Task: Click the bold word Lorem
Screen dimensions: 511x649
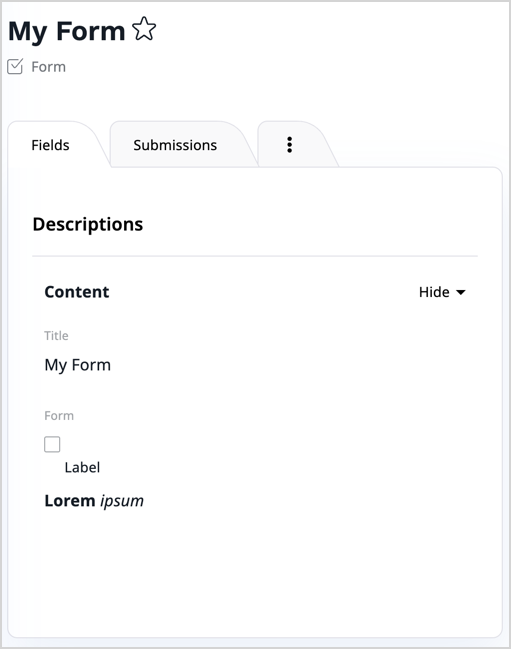Action: [70, 501]
